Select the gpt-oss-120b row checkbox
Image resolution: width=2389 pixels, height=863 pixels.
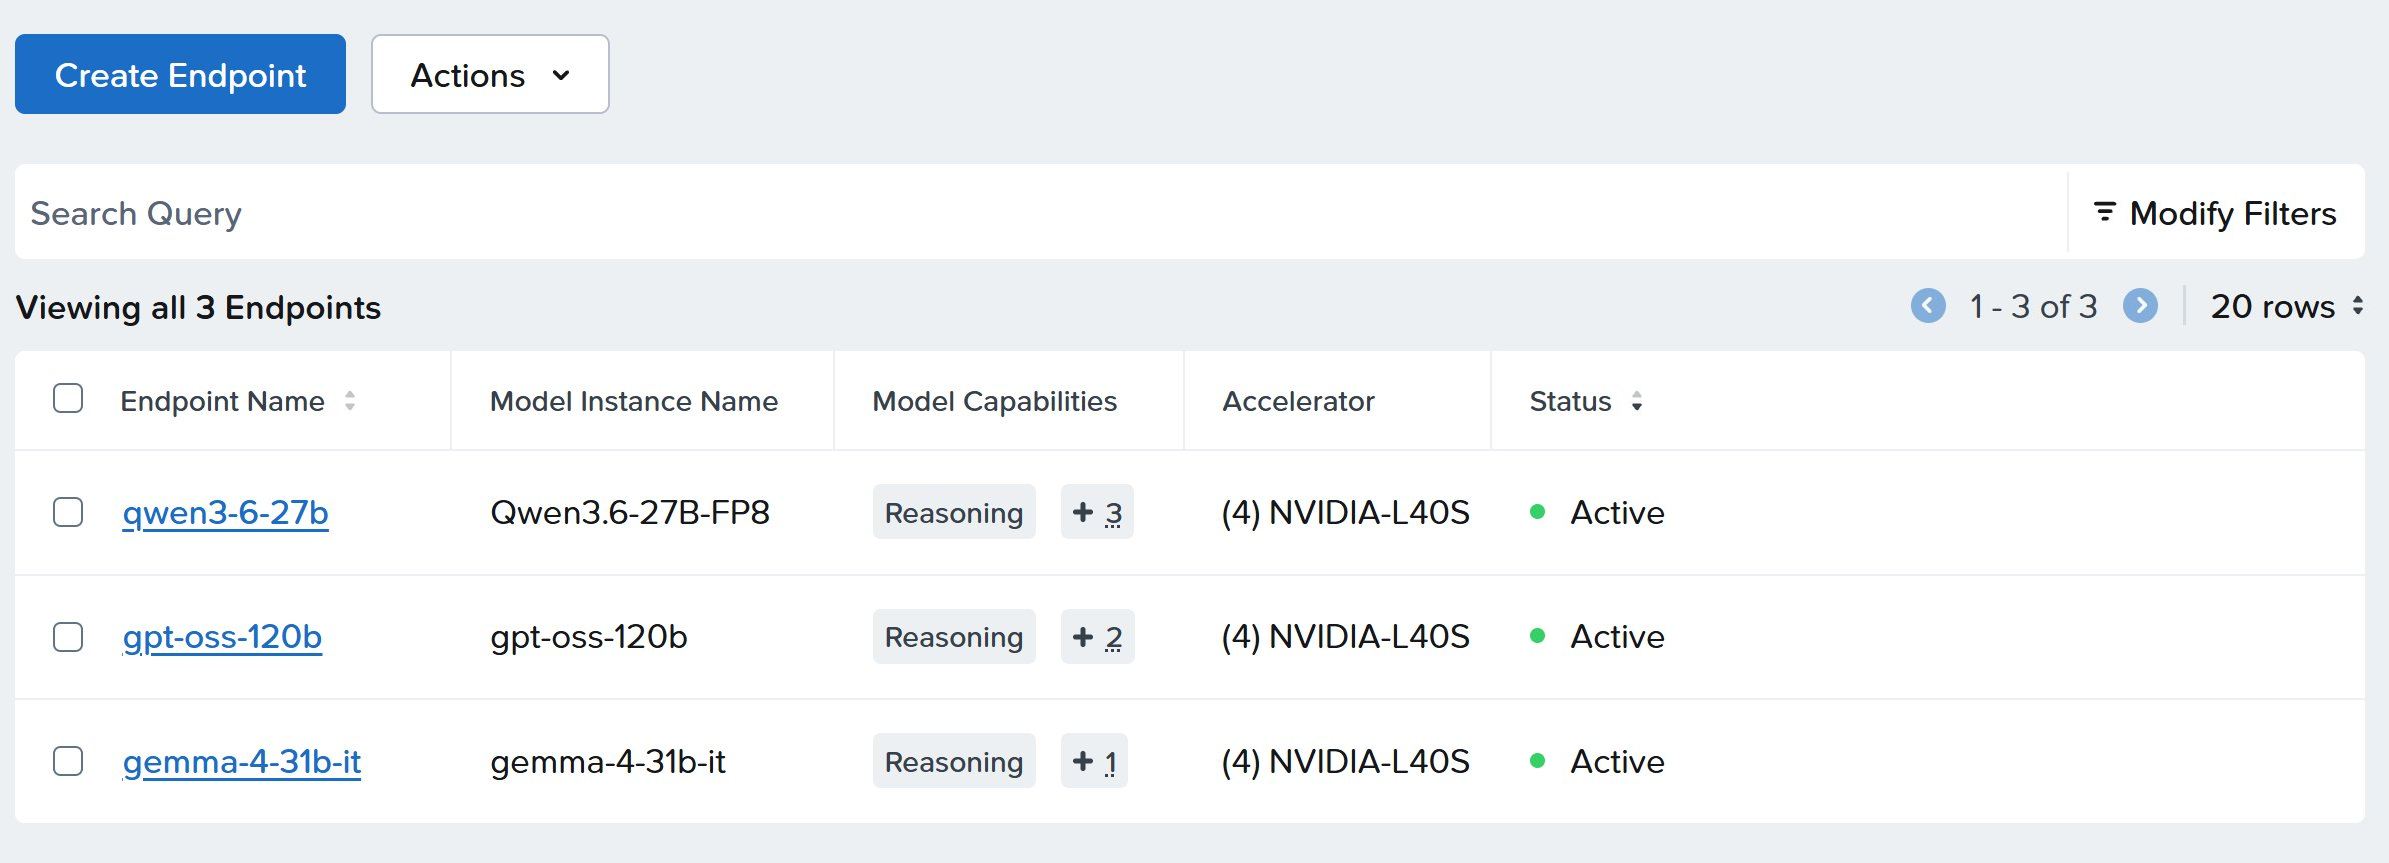pos(68,637)
